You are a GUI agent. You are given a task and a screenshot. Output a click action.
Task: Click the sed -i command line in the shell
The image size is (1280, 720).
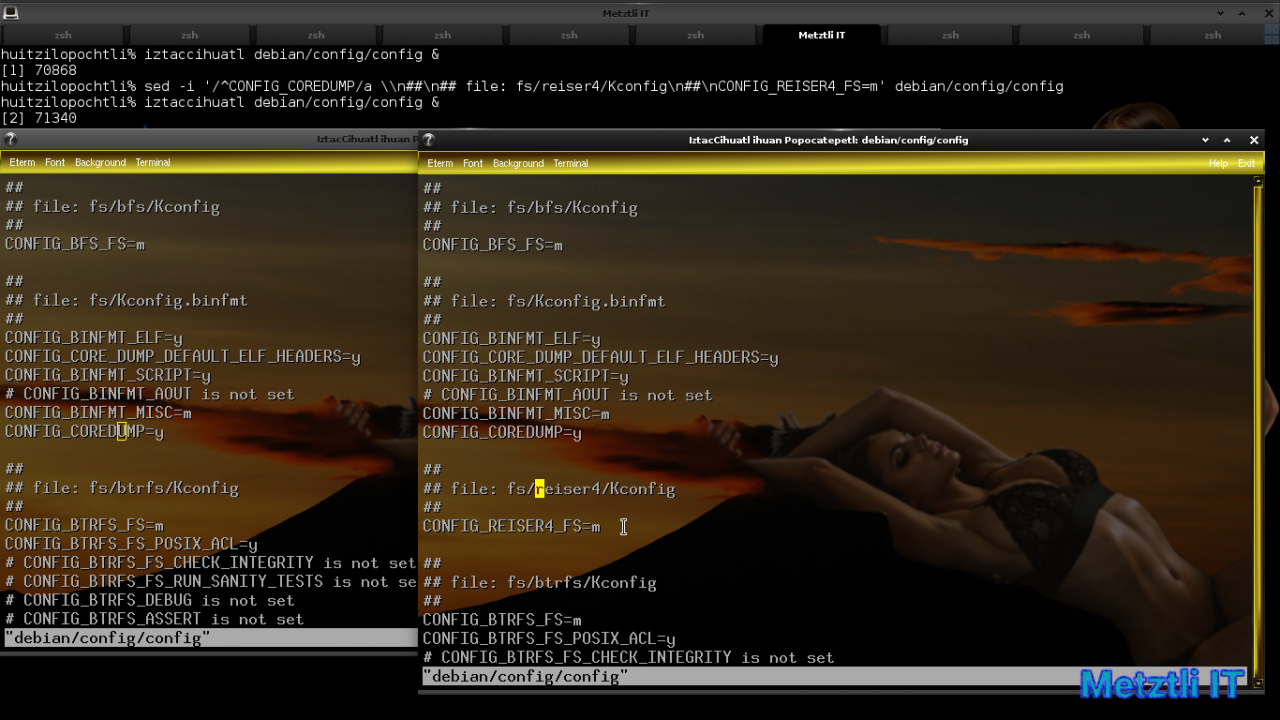(x=532, y=86)
